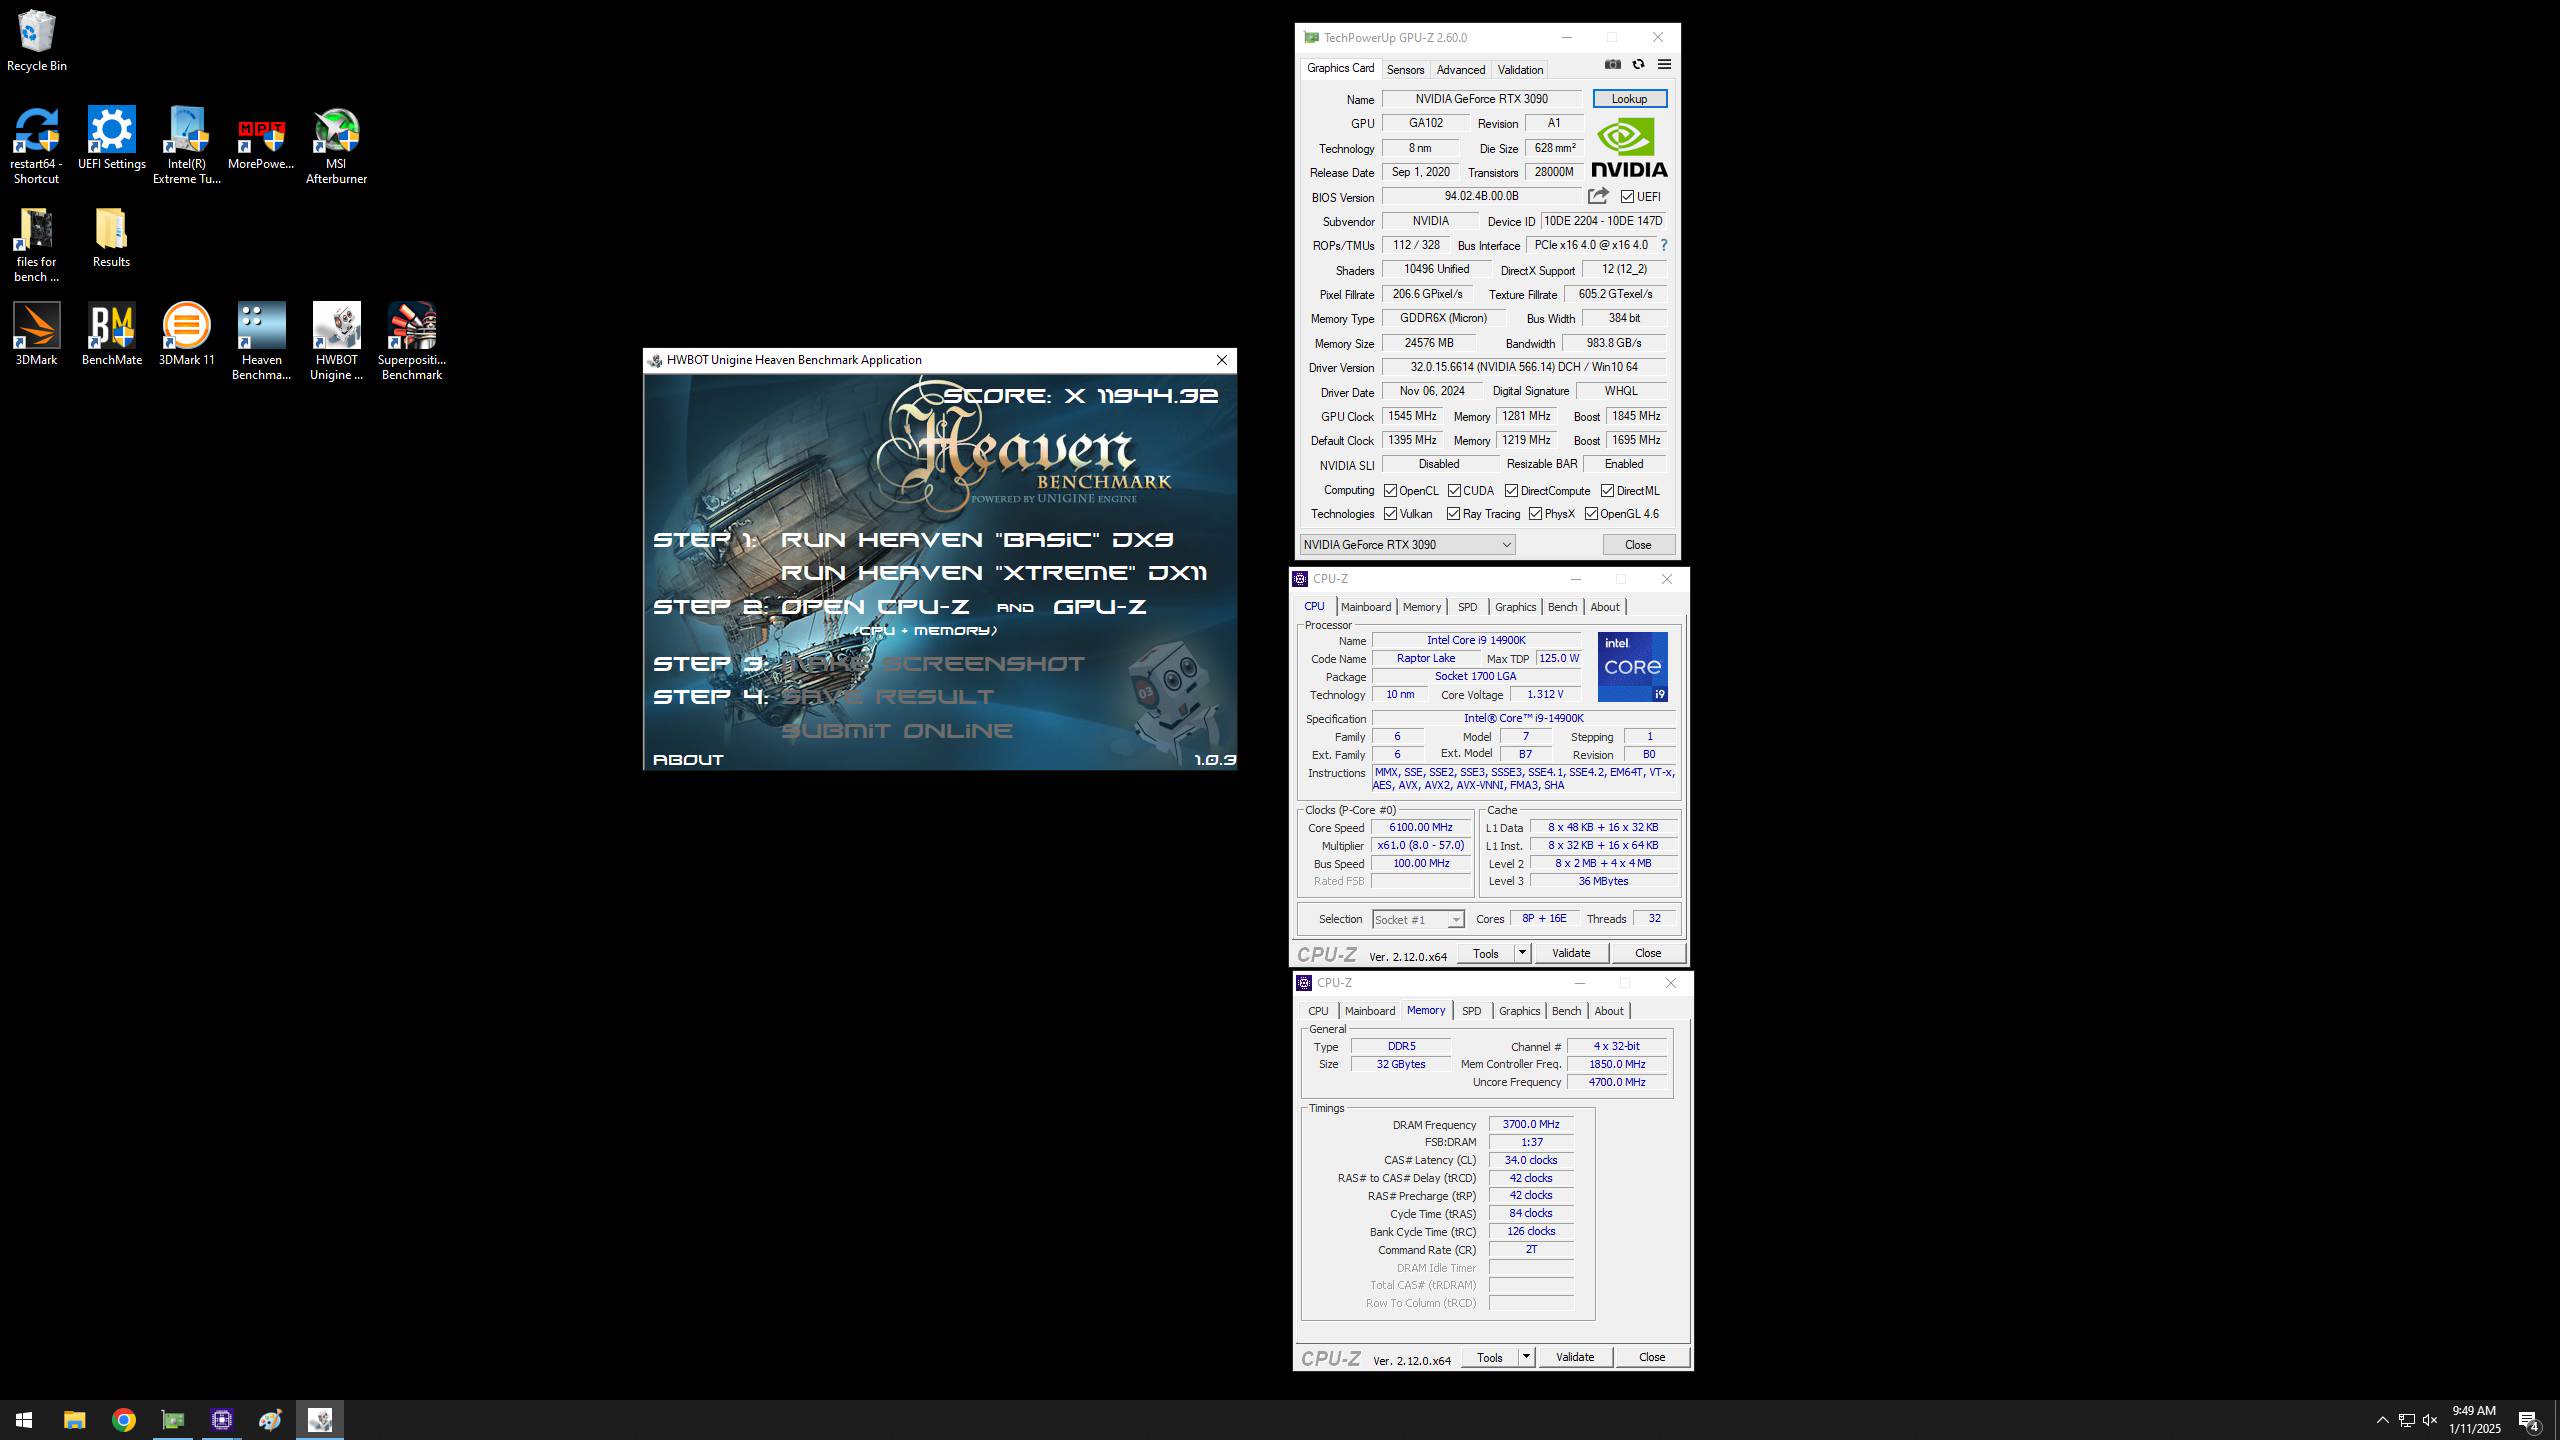
Task: Toggle OpenCL checkbox in GPU-Z
Action: (1390, 491)
